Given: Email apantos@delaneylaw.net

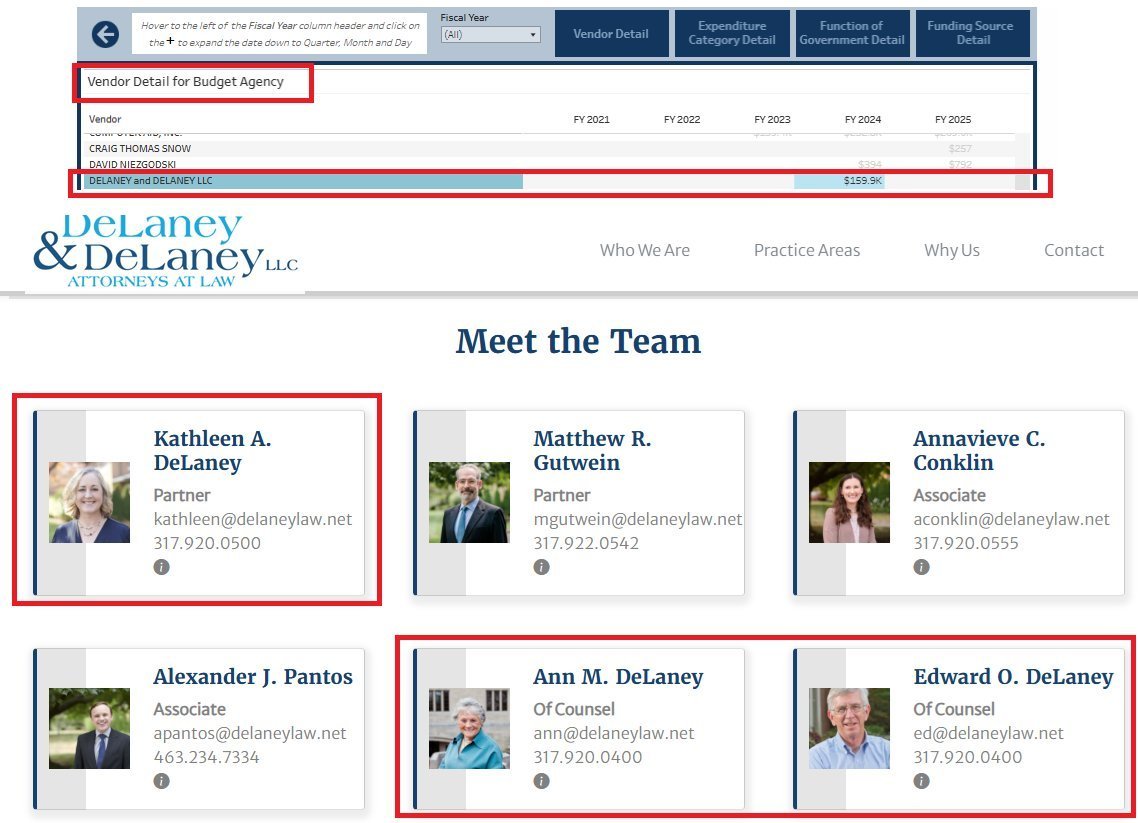Looking at the screenshot, I should click(x=250, y=734).
